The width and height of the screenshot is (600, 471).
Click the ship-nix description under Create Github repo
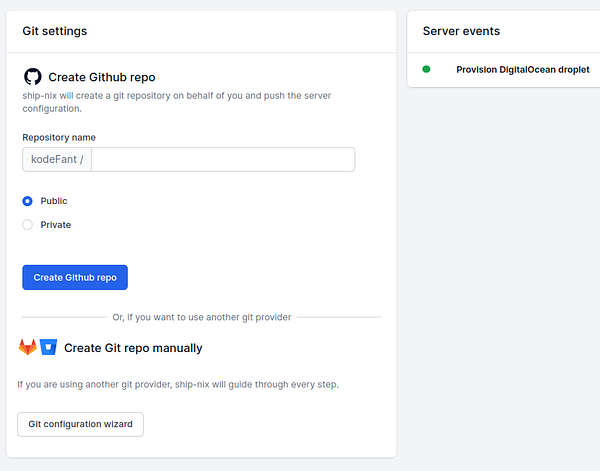[176, 102]
